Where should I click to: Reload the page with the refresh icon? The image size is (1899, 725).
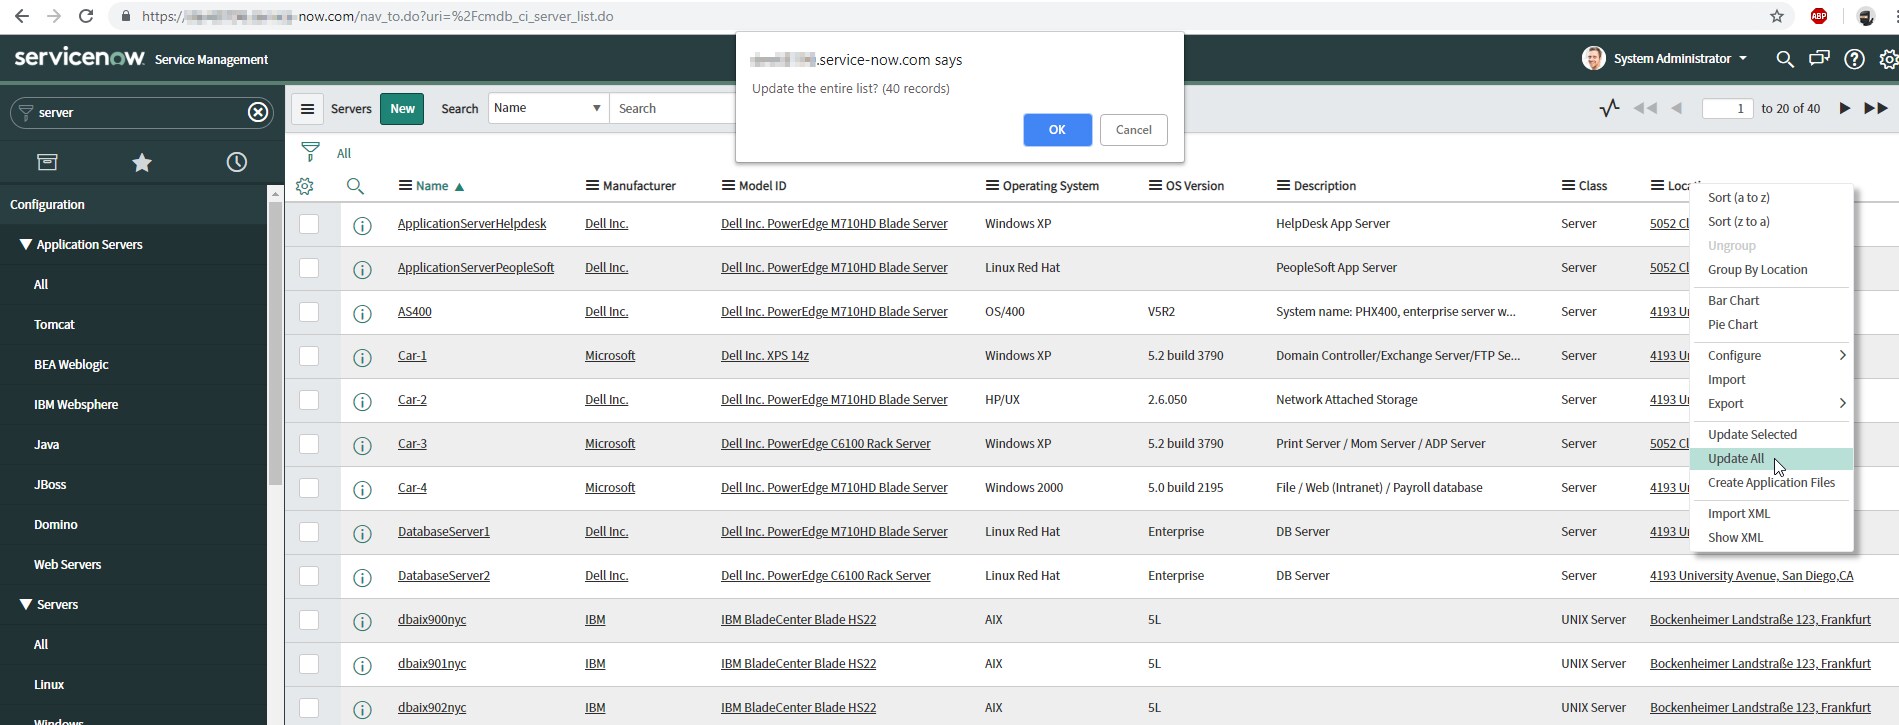[x=86, y=16]
